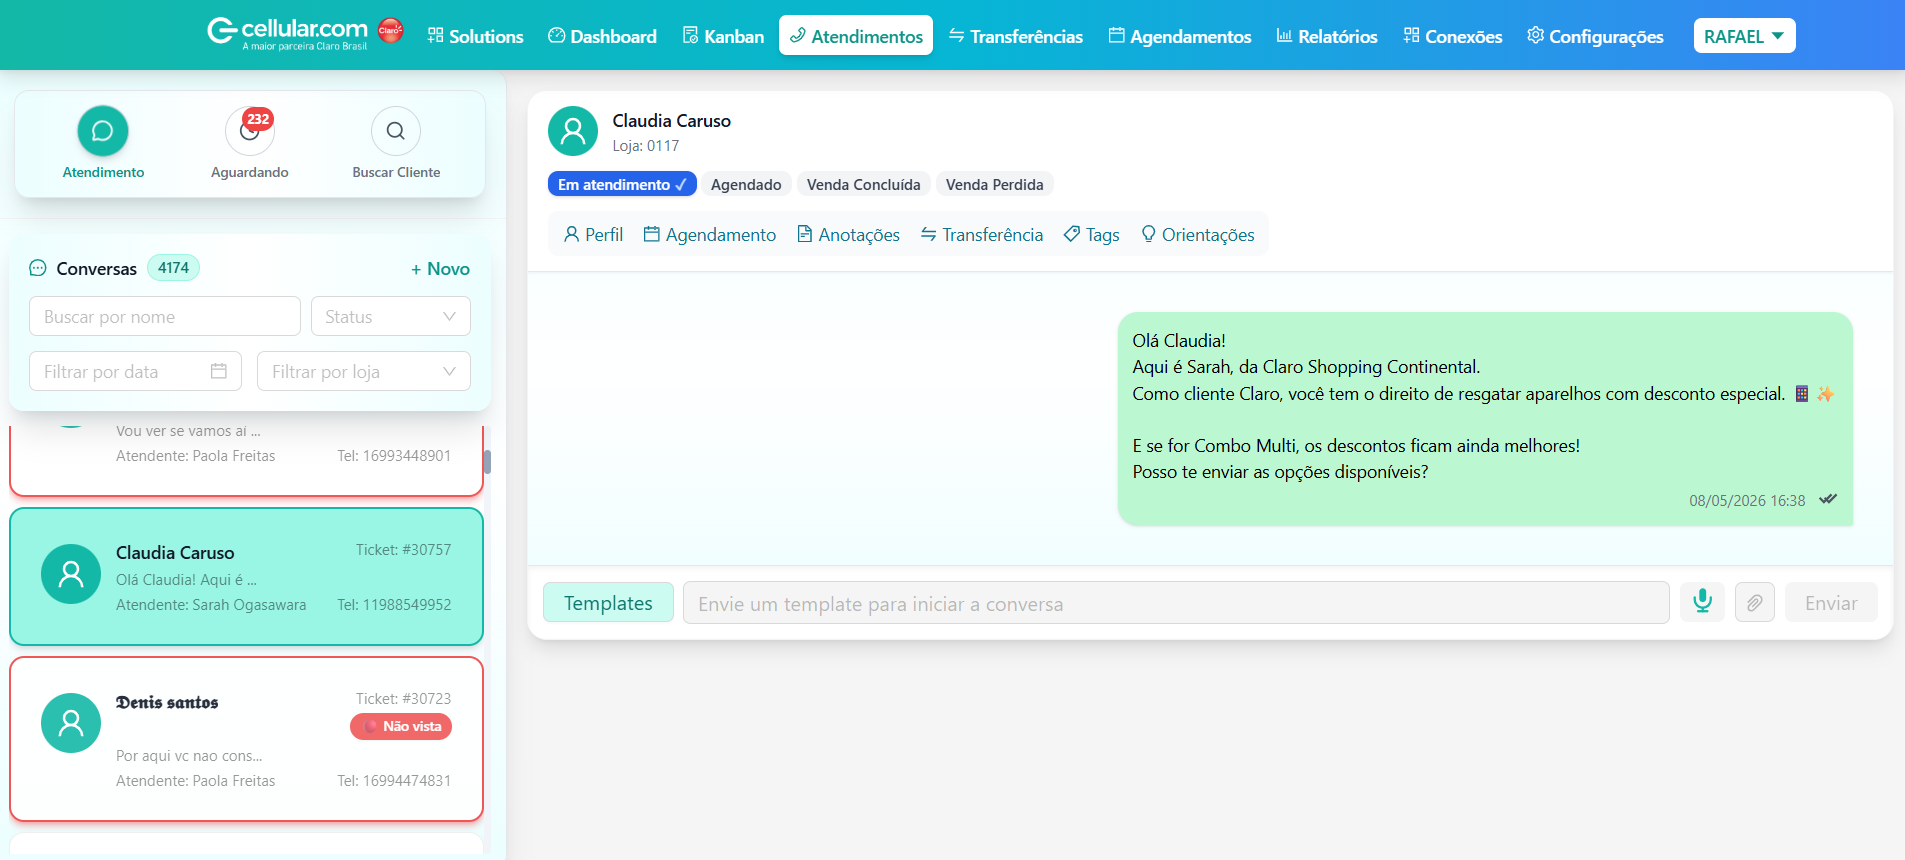Open the Tags tab
1905x860 pixels.
click(x=1092, y=234)
